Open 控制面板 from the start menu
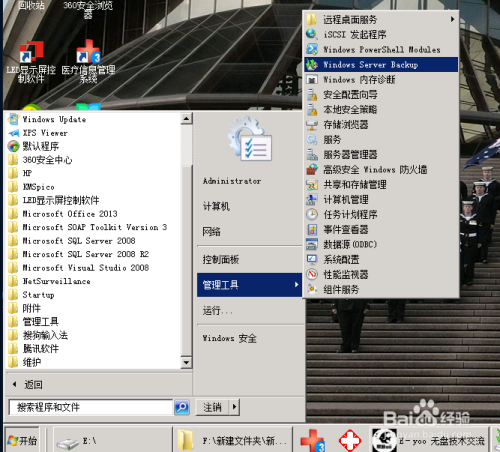Image resolution: width=500 pixels, height=452 pixels. coord(221,259)
